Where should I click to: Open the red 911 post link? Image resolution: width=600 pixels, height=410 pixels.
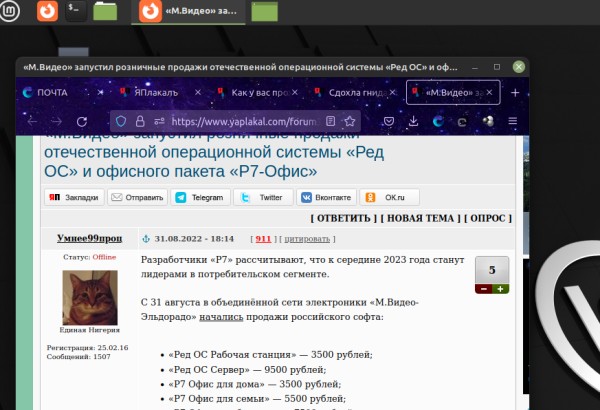(x=263, y=239)
